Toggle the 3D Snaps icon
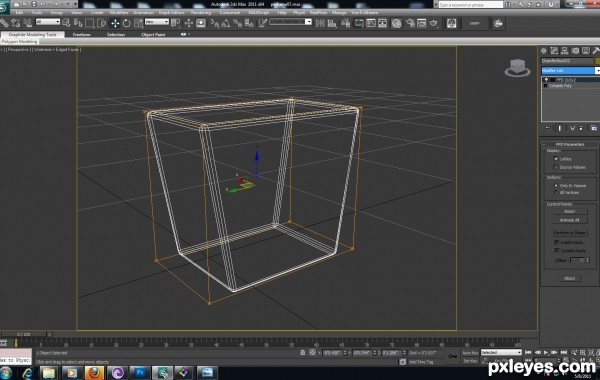The image size is (600, 380). [x=215, y=24]
